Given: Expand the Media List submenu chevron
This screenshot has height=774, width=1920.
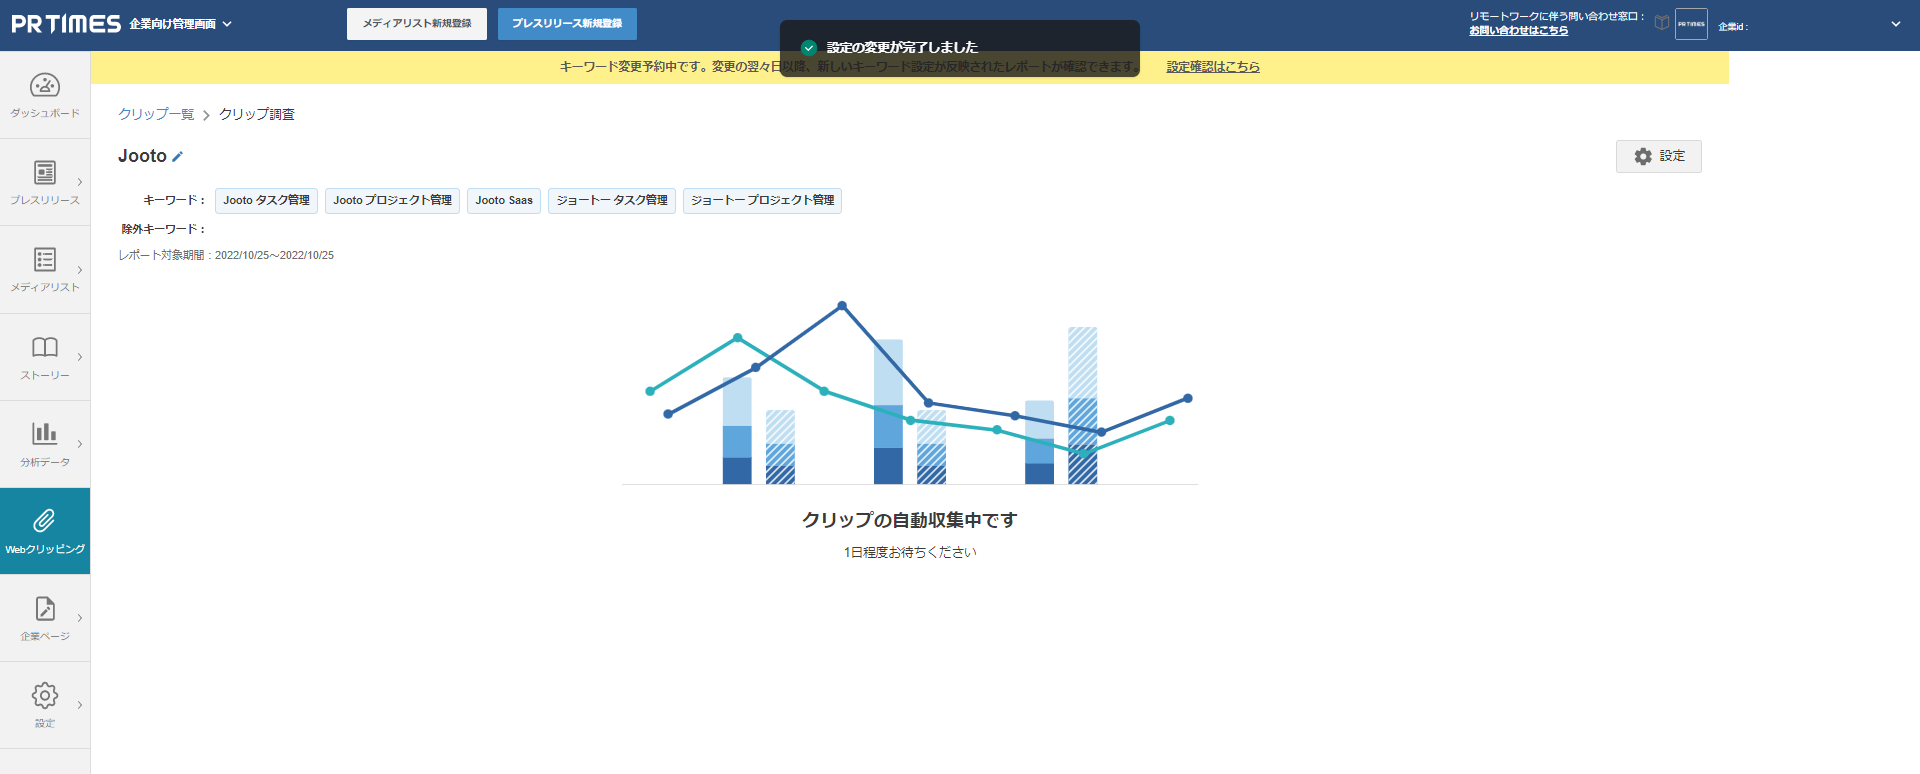Looking at the screenshot, I should [80, 269].
